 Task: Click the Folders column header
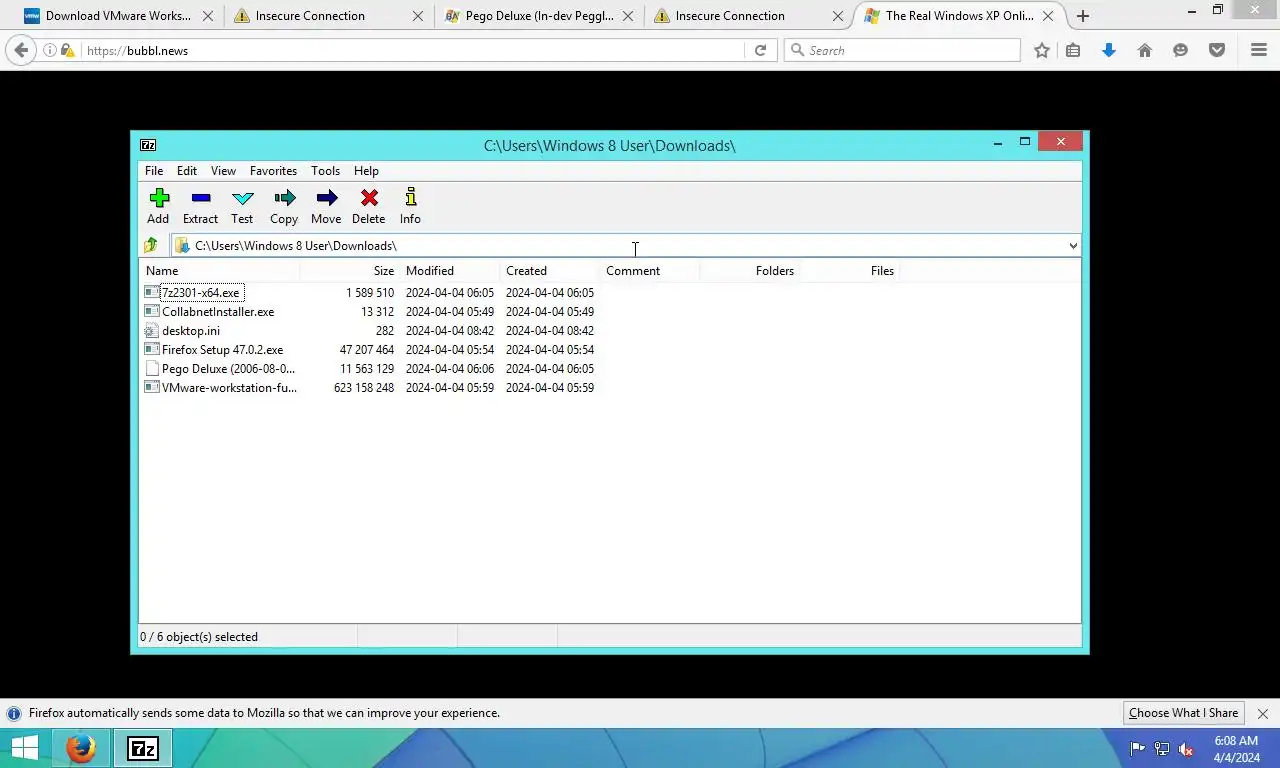click(x=750, y=271)
